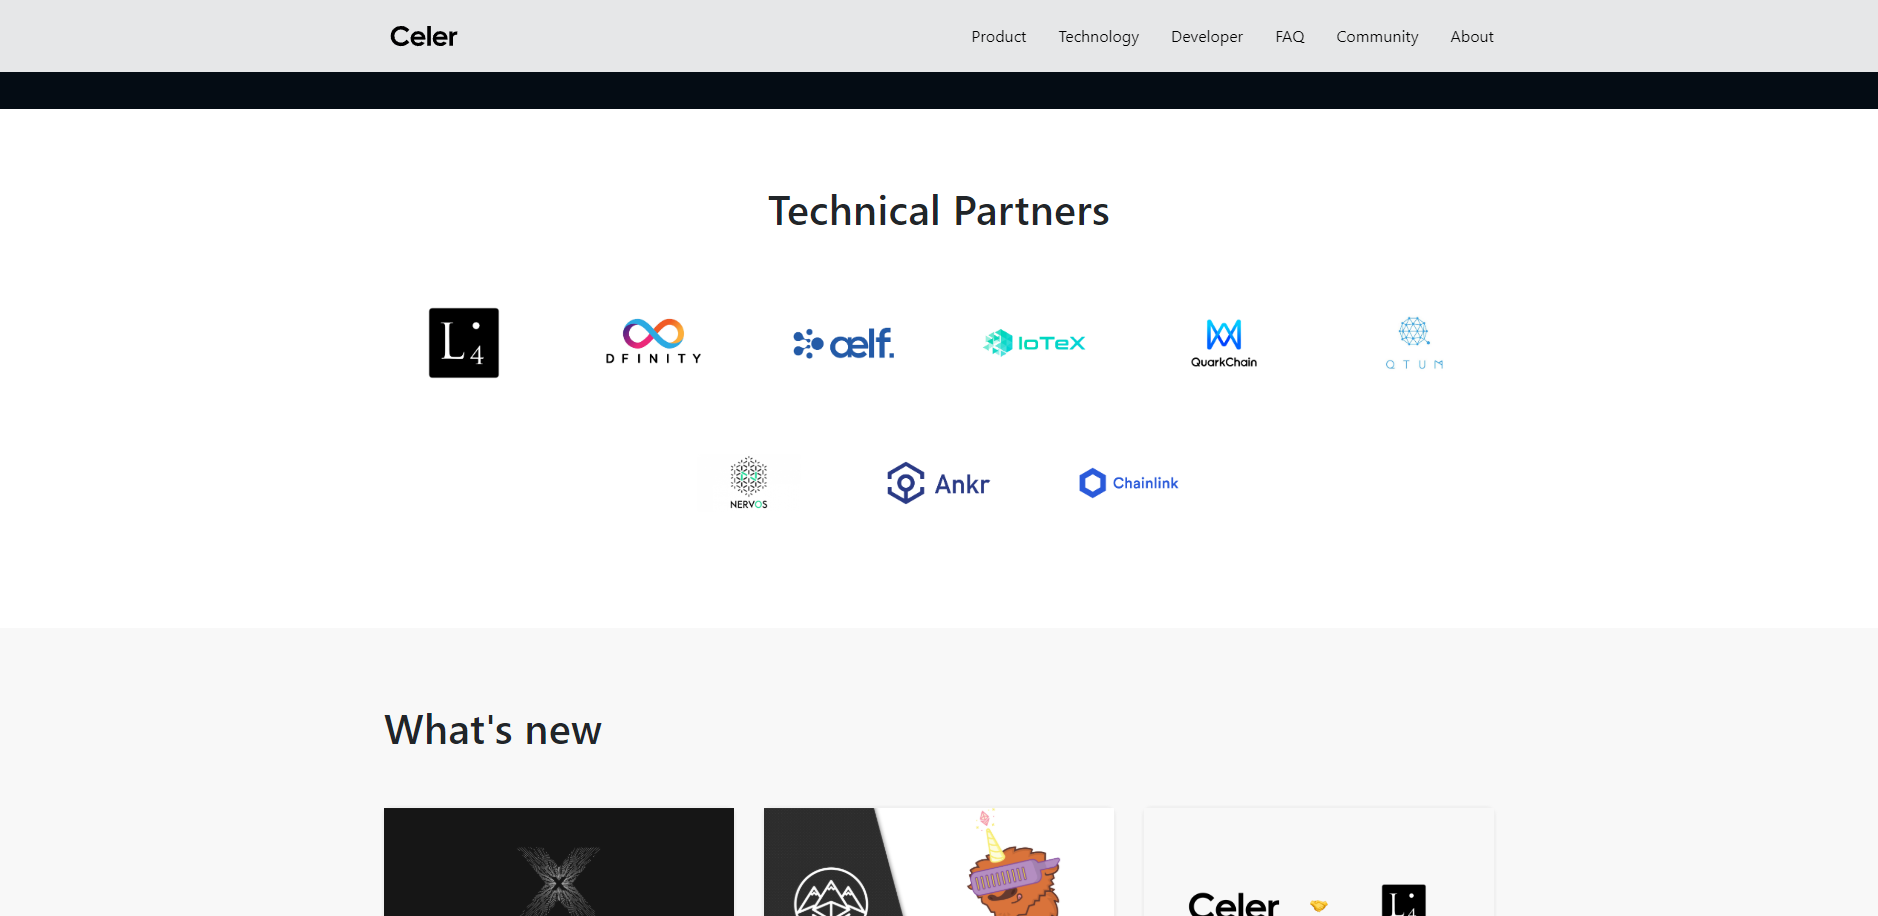Click the QuarkChain partner logo
This screenshot has height=916, width=1878.
click(x=1224, y=343)
